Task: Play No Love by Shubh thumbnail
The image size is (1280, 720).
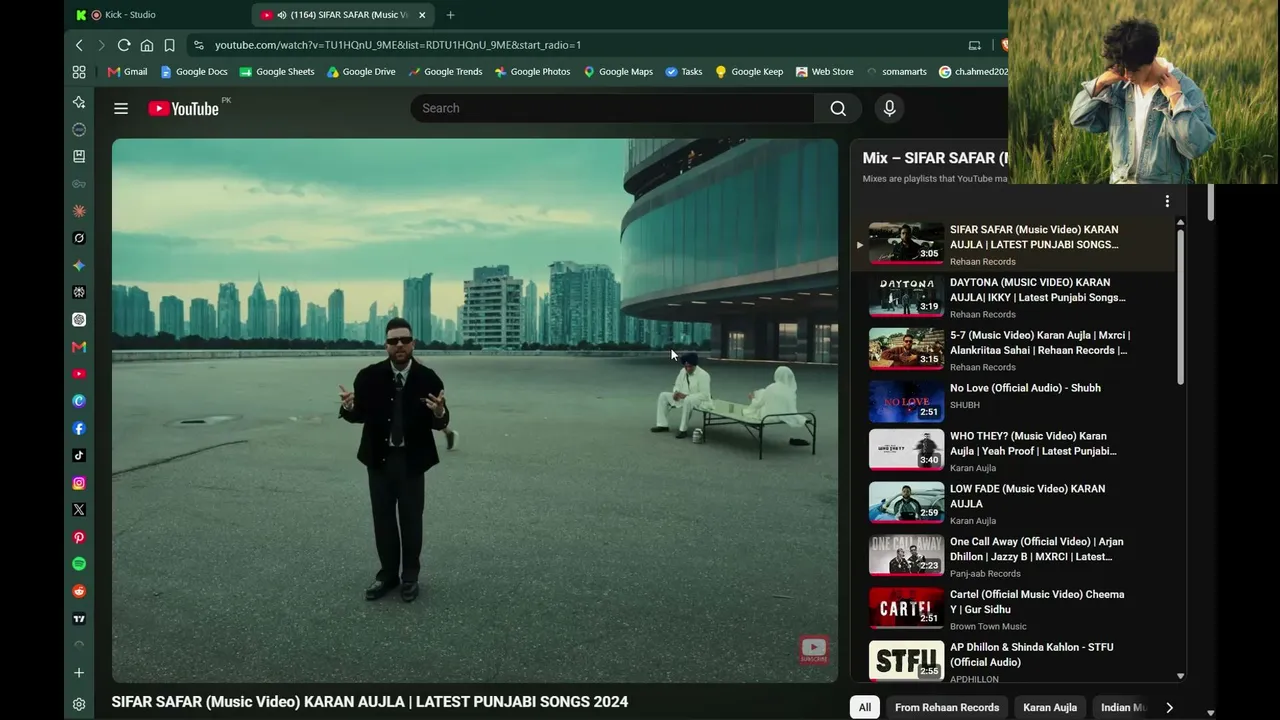Action: (x=906, y=401)
